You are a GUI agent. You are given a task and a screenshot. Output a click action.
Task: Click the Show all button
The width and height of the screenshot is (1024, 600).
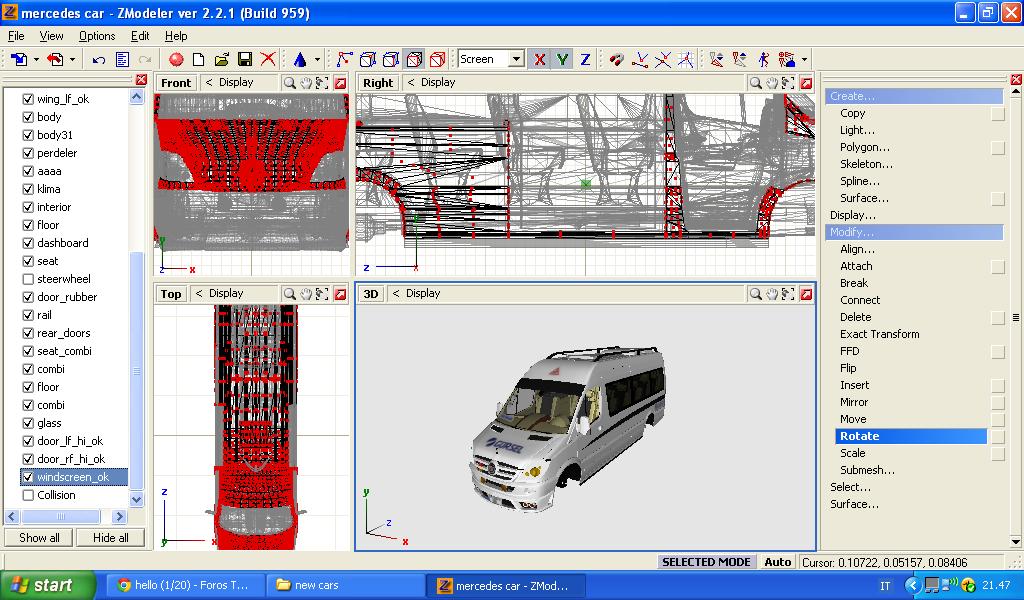click(x=39, y=538)
